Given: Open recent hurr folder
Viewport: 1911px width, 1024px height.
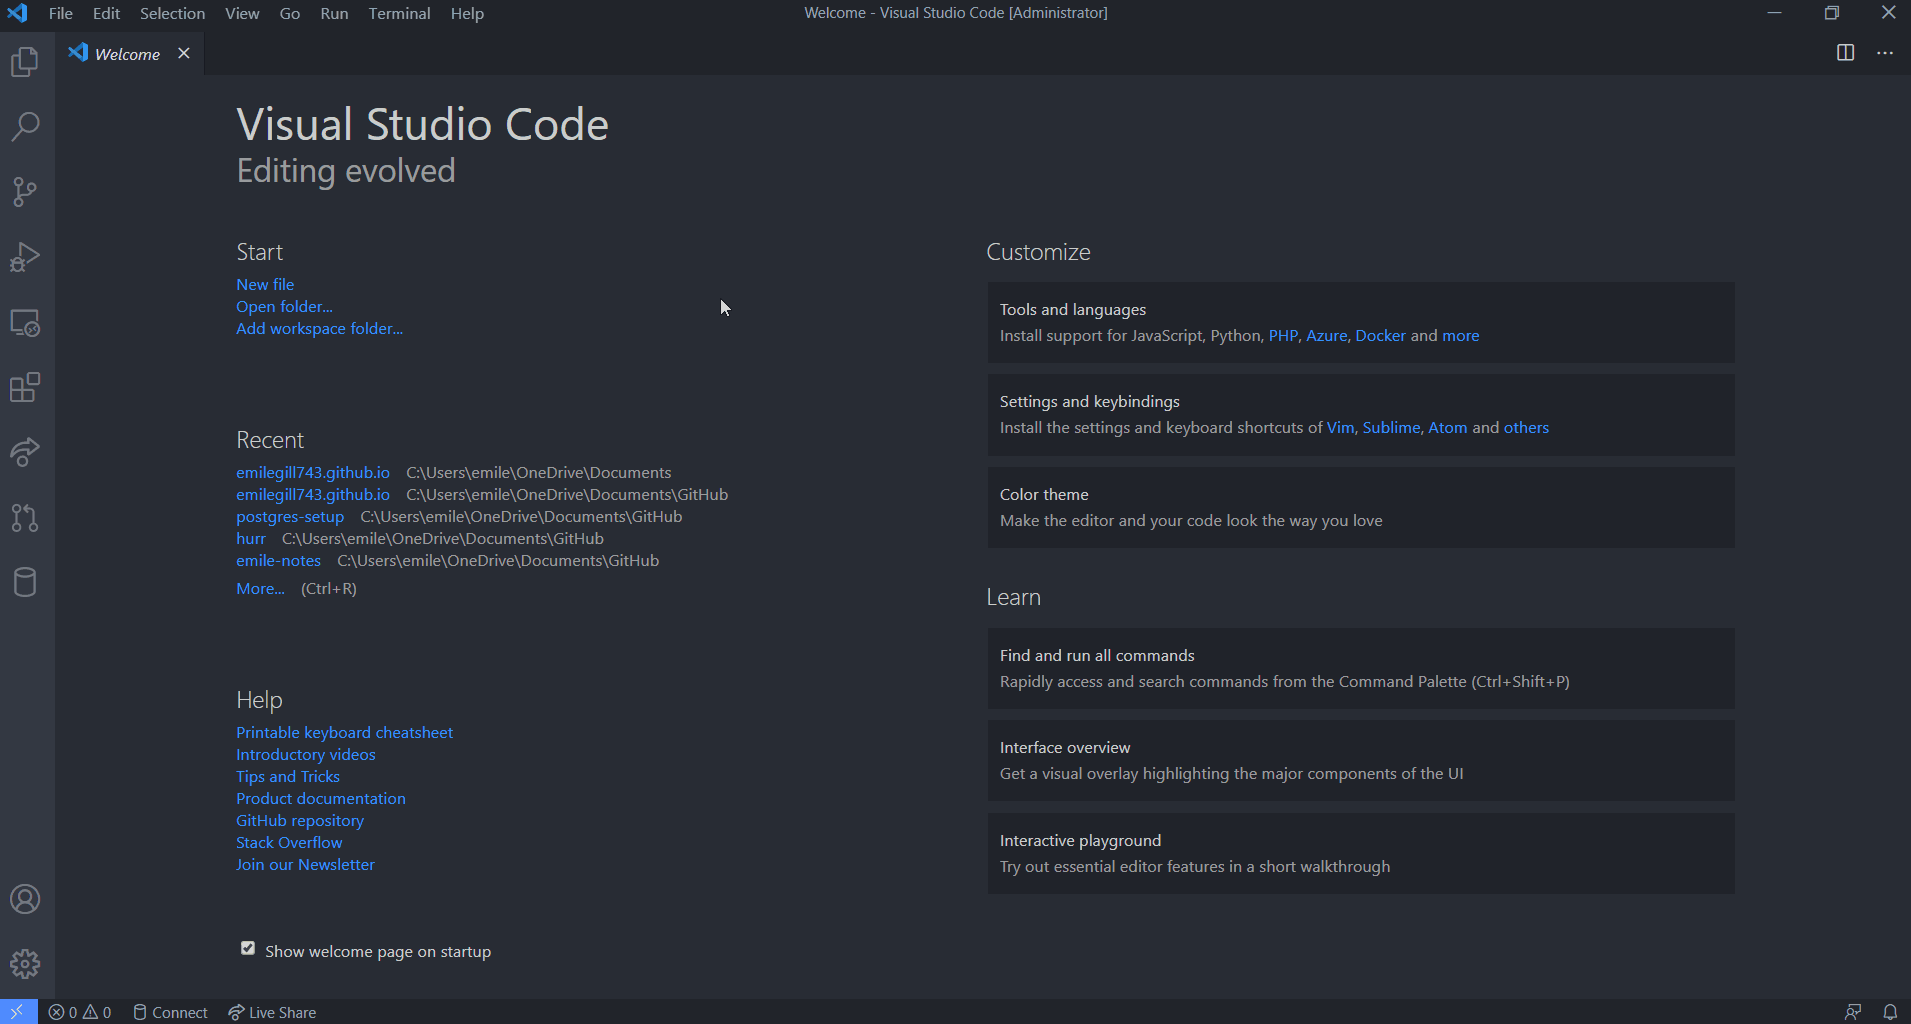Looking at the screenshot, I should 251,539.
